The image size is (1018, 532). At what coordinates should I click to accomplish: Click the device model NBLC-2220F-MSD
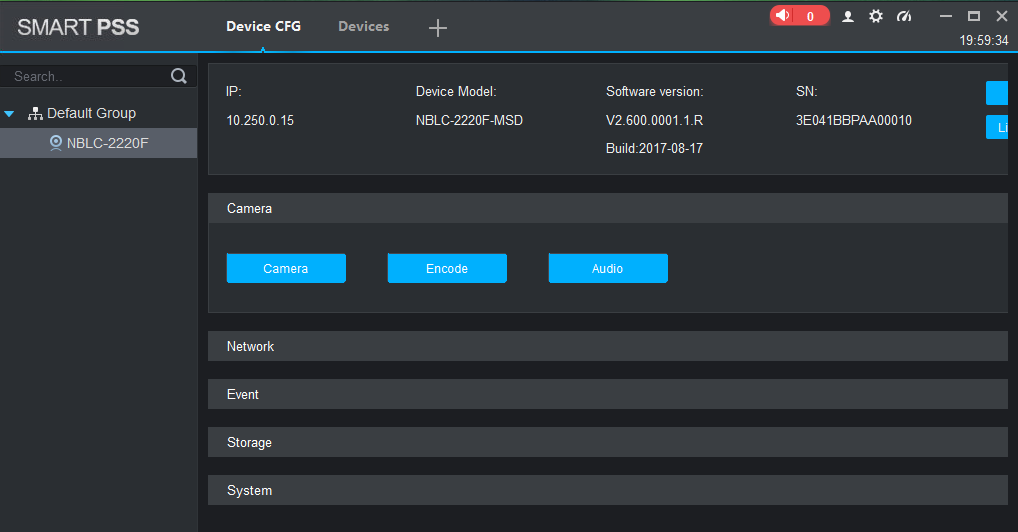point(469,120)
